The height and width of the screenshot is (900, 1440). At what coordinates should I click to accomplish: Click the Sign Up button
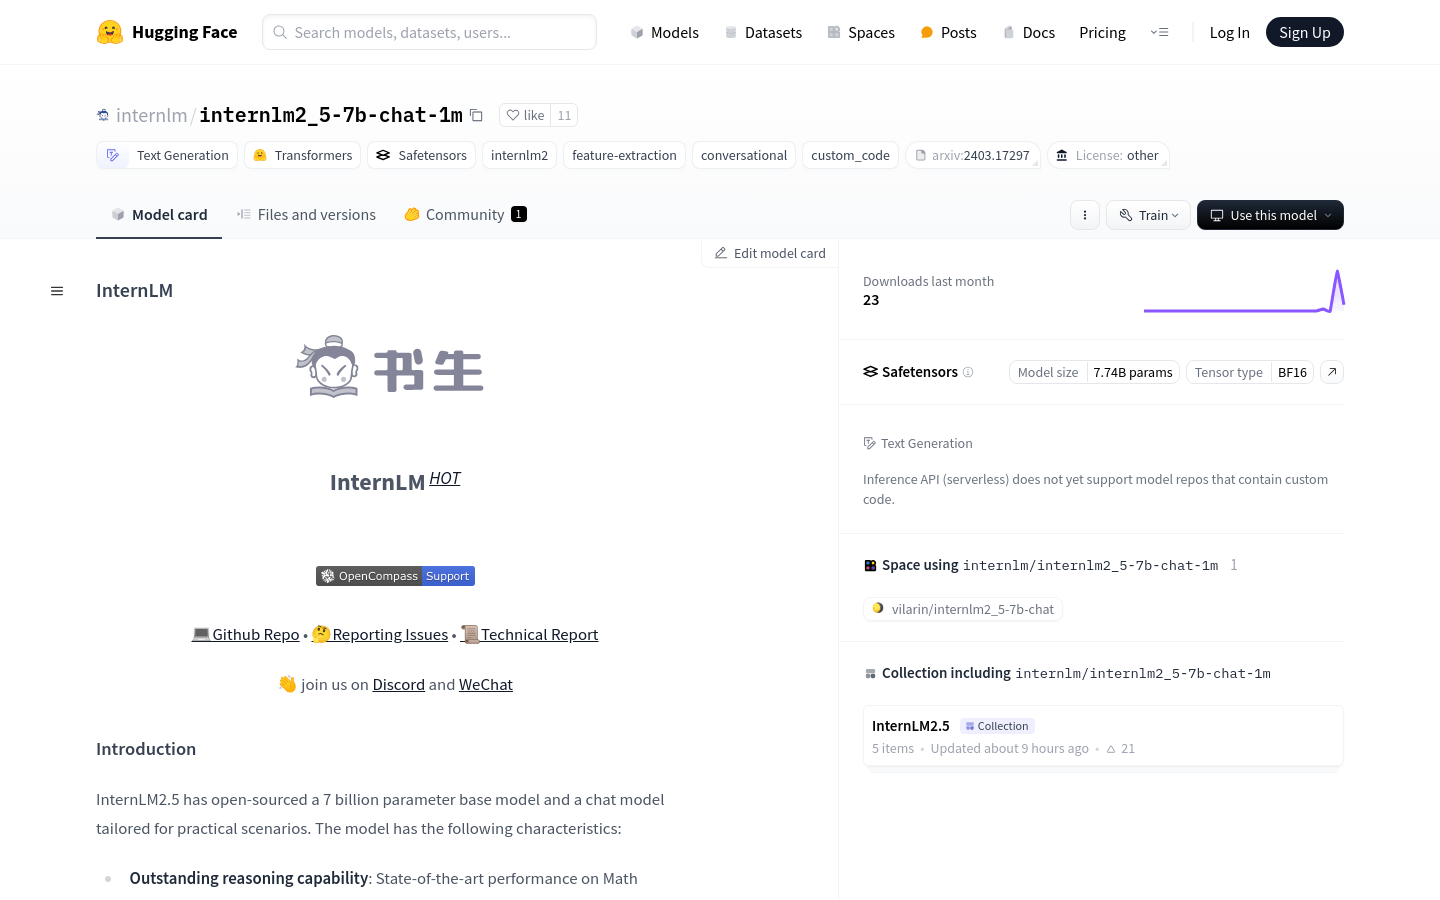pos(1304,32)
